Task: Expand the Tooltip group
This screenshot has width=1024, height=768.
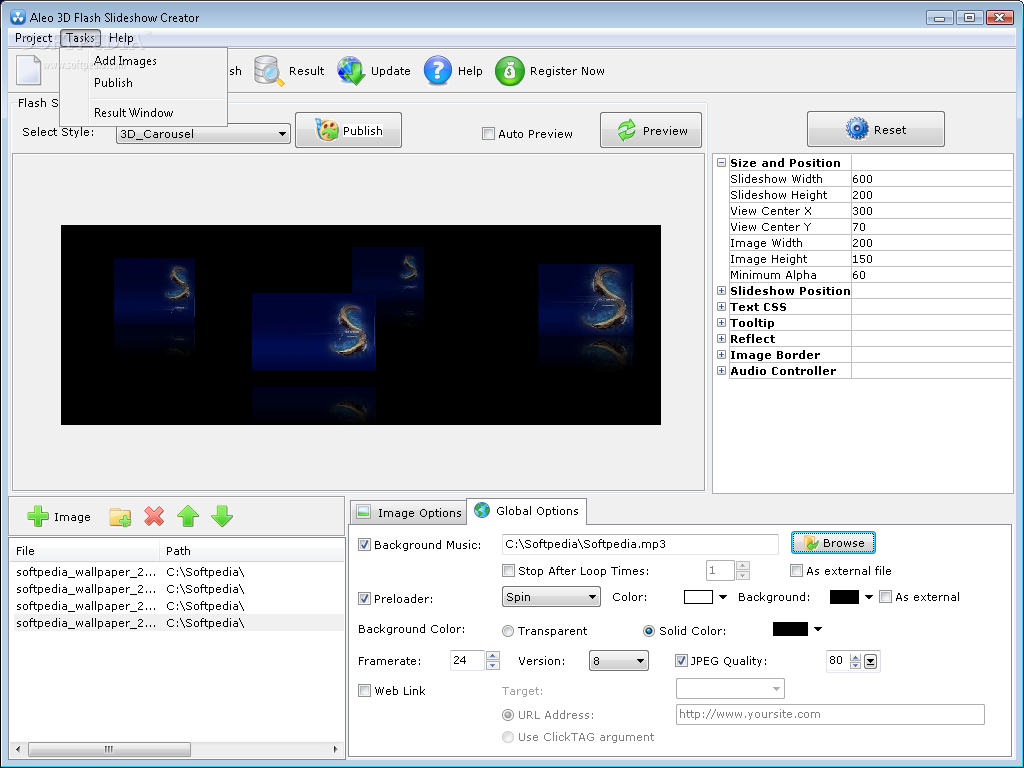Action: click(x=722, y=323)
